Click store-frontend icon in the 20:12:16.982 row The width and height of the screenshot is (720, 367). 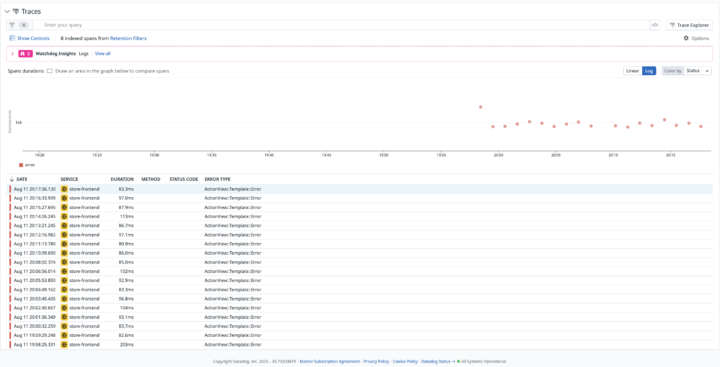(x=64, y=235)
